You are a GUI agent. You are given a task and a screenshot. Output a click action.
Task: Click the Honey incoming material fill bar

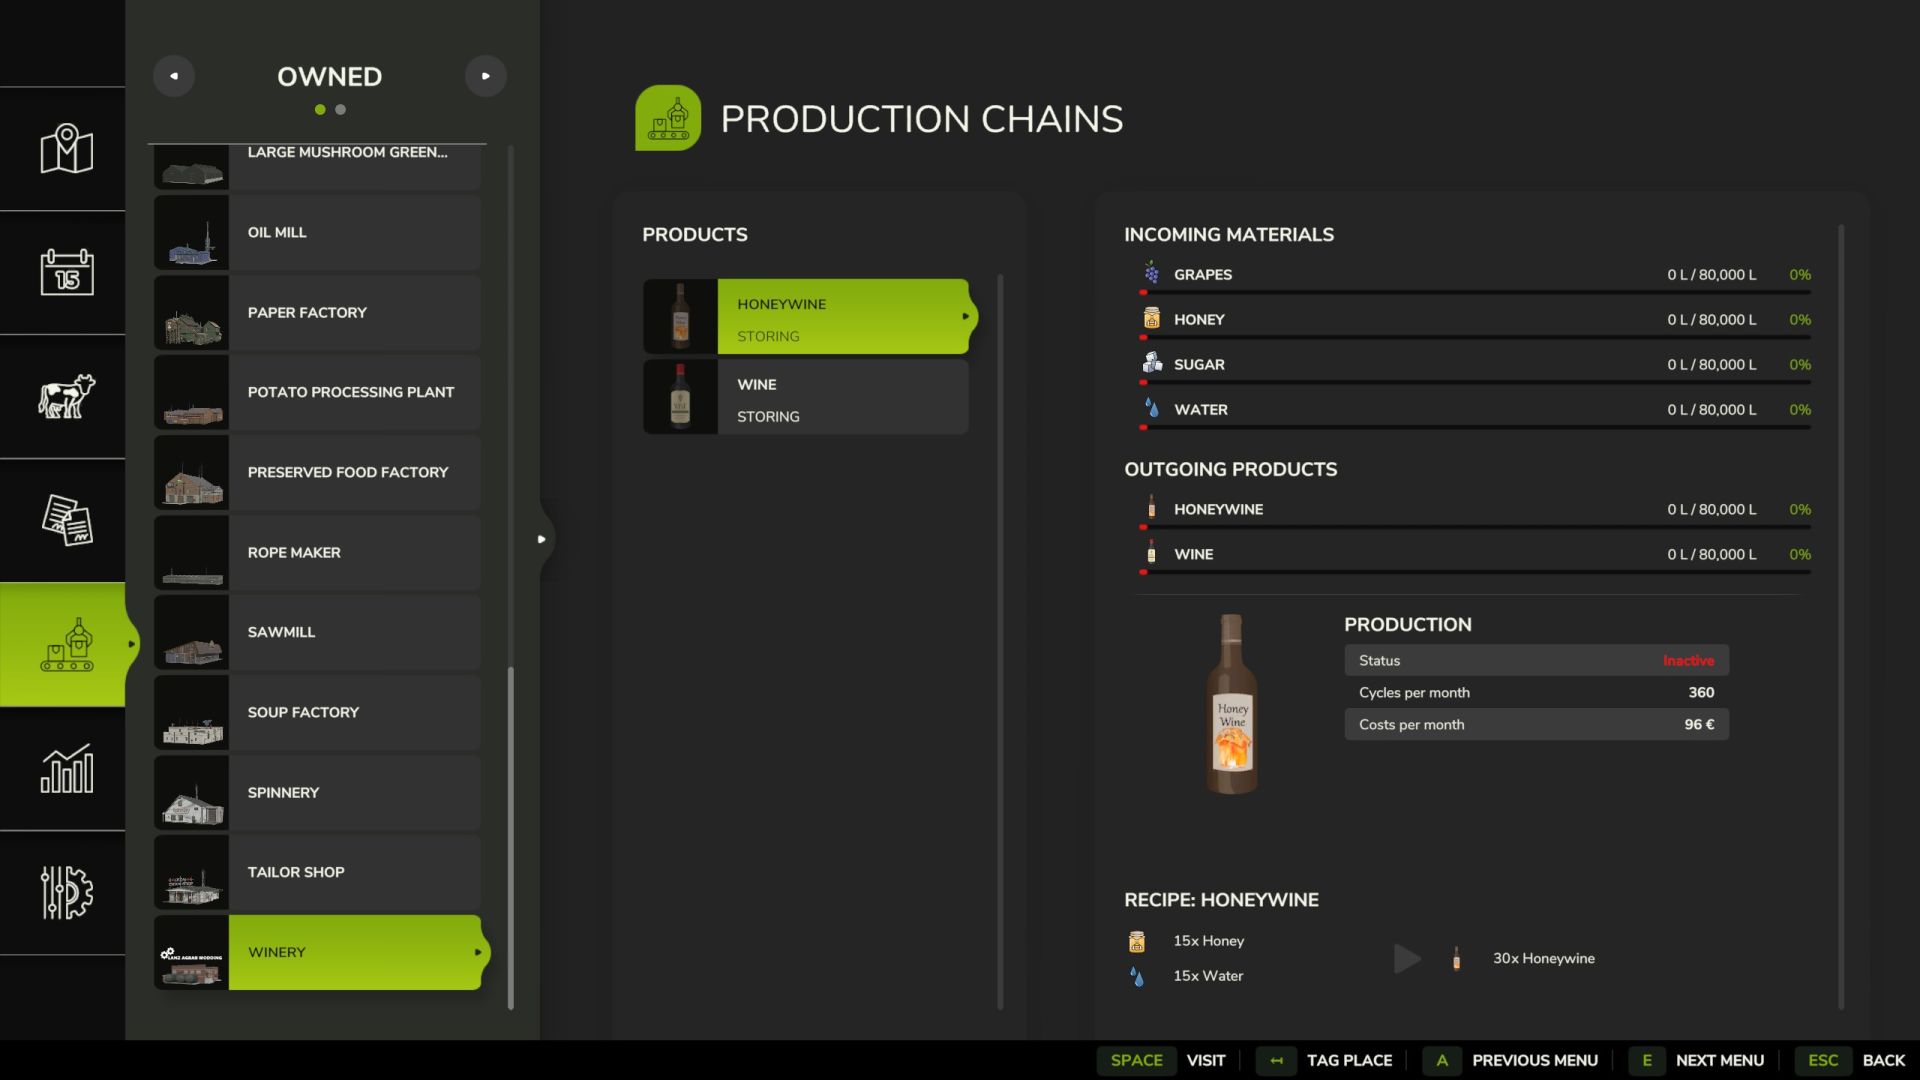coord(1475,337)
